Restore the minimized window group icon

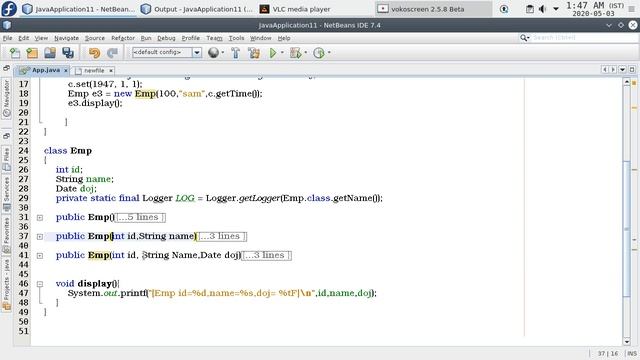click(x=6, y=69)
